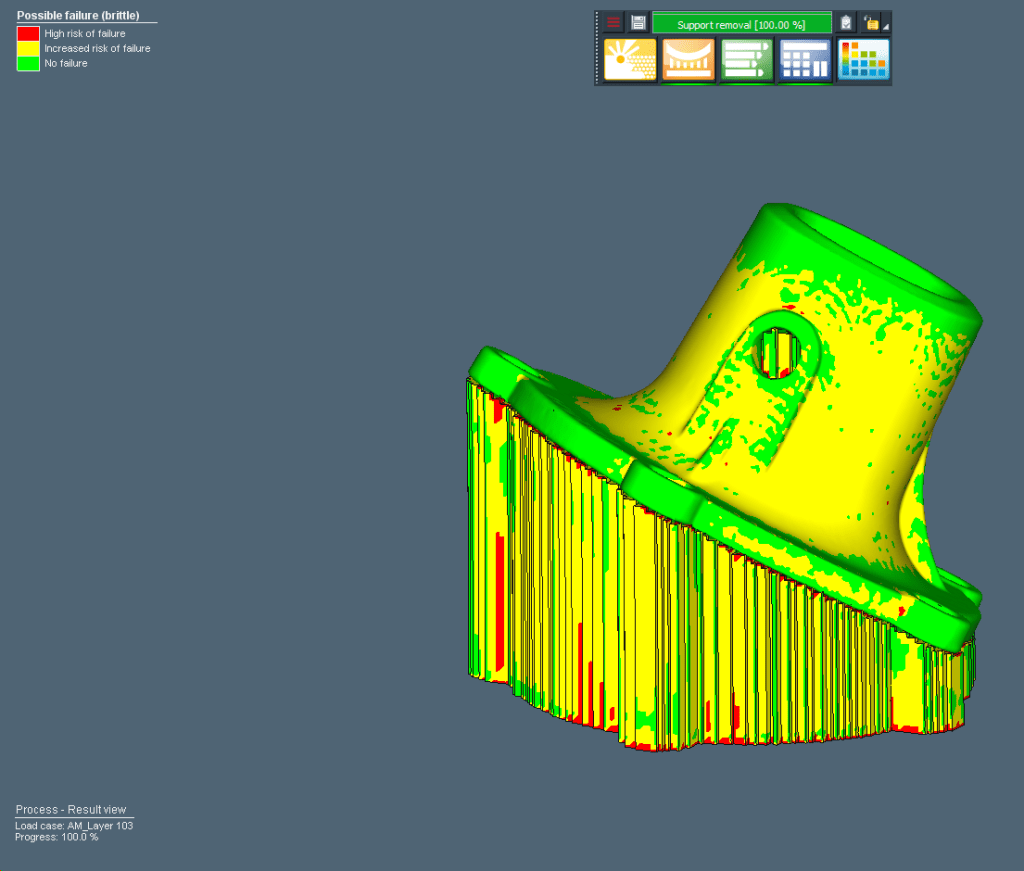The width and height of the screenshot is (1024, 871).
Task: Toggle the yellow padlock icon
Action: pyautogui.click(x=871, y=23)
